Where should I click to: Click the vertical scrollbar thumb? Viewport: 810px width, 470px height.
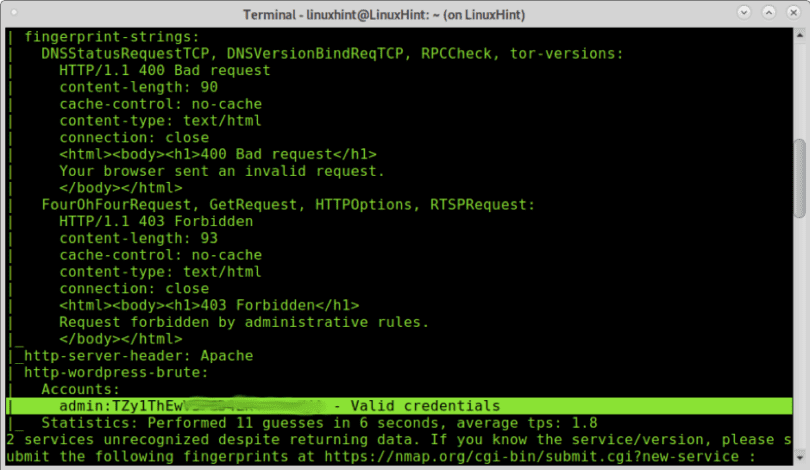800,178
